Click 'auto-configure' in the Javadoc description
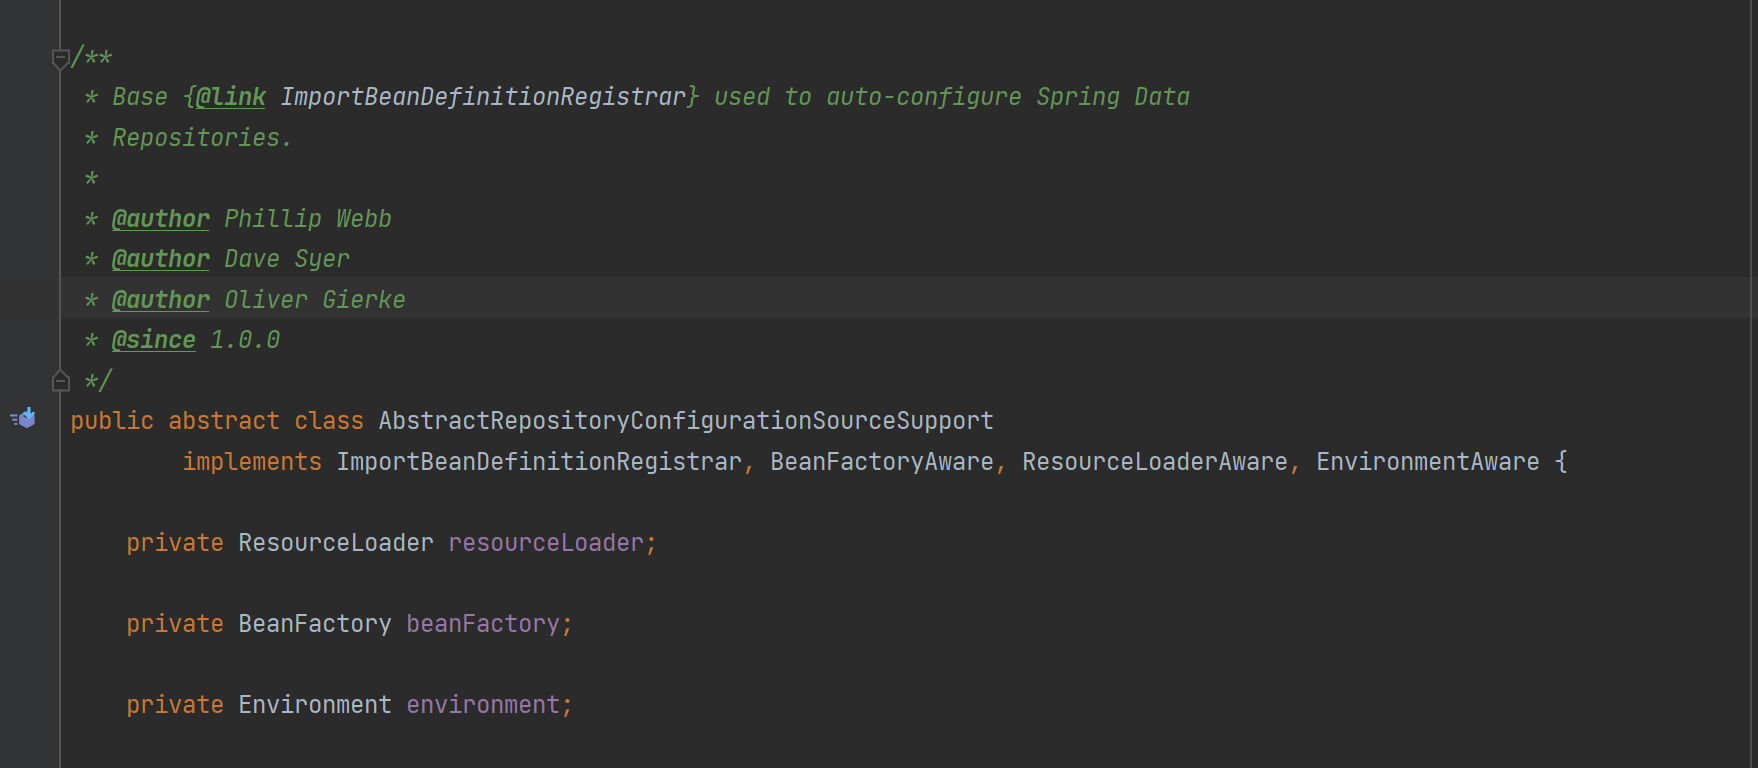Viewport: 1758px width, 768px height. pyautogui.click(x=924, y=97)
